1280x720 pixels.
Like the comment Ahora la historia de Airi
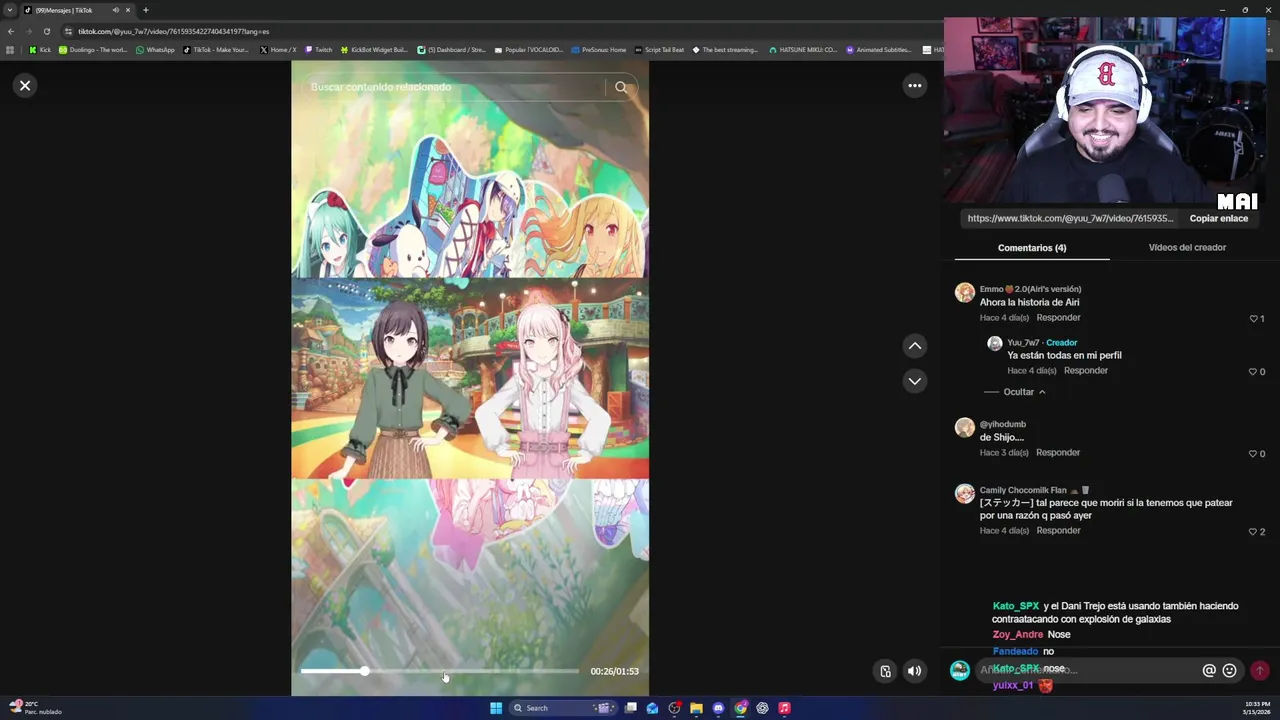(x=1255, y=319)
